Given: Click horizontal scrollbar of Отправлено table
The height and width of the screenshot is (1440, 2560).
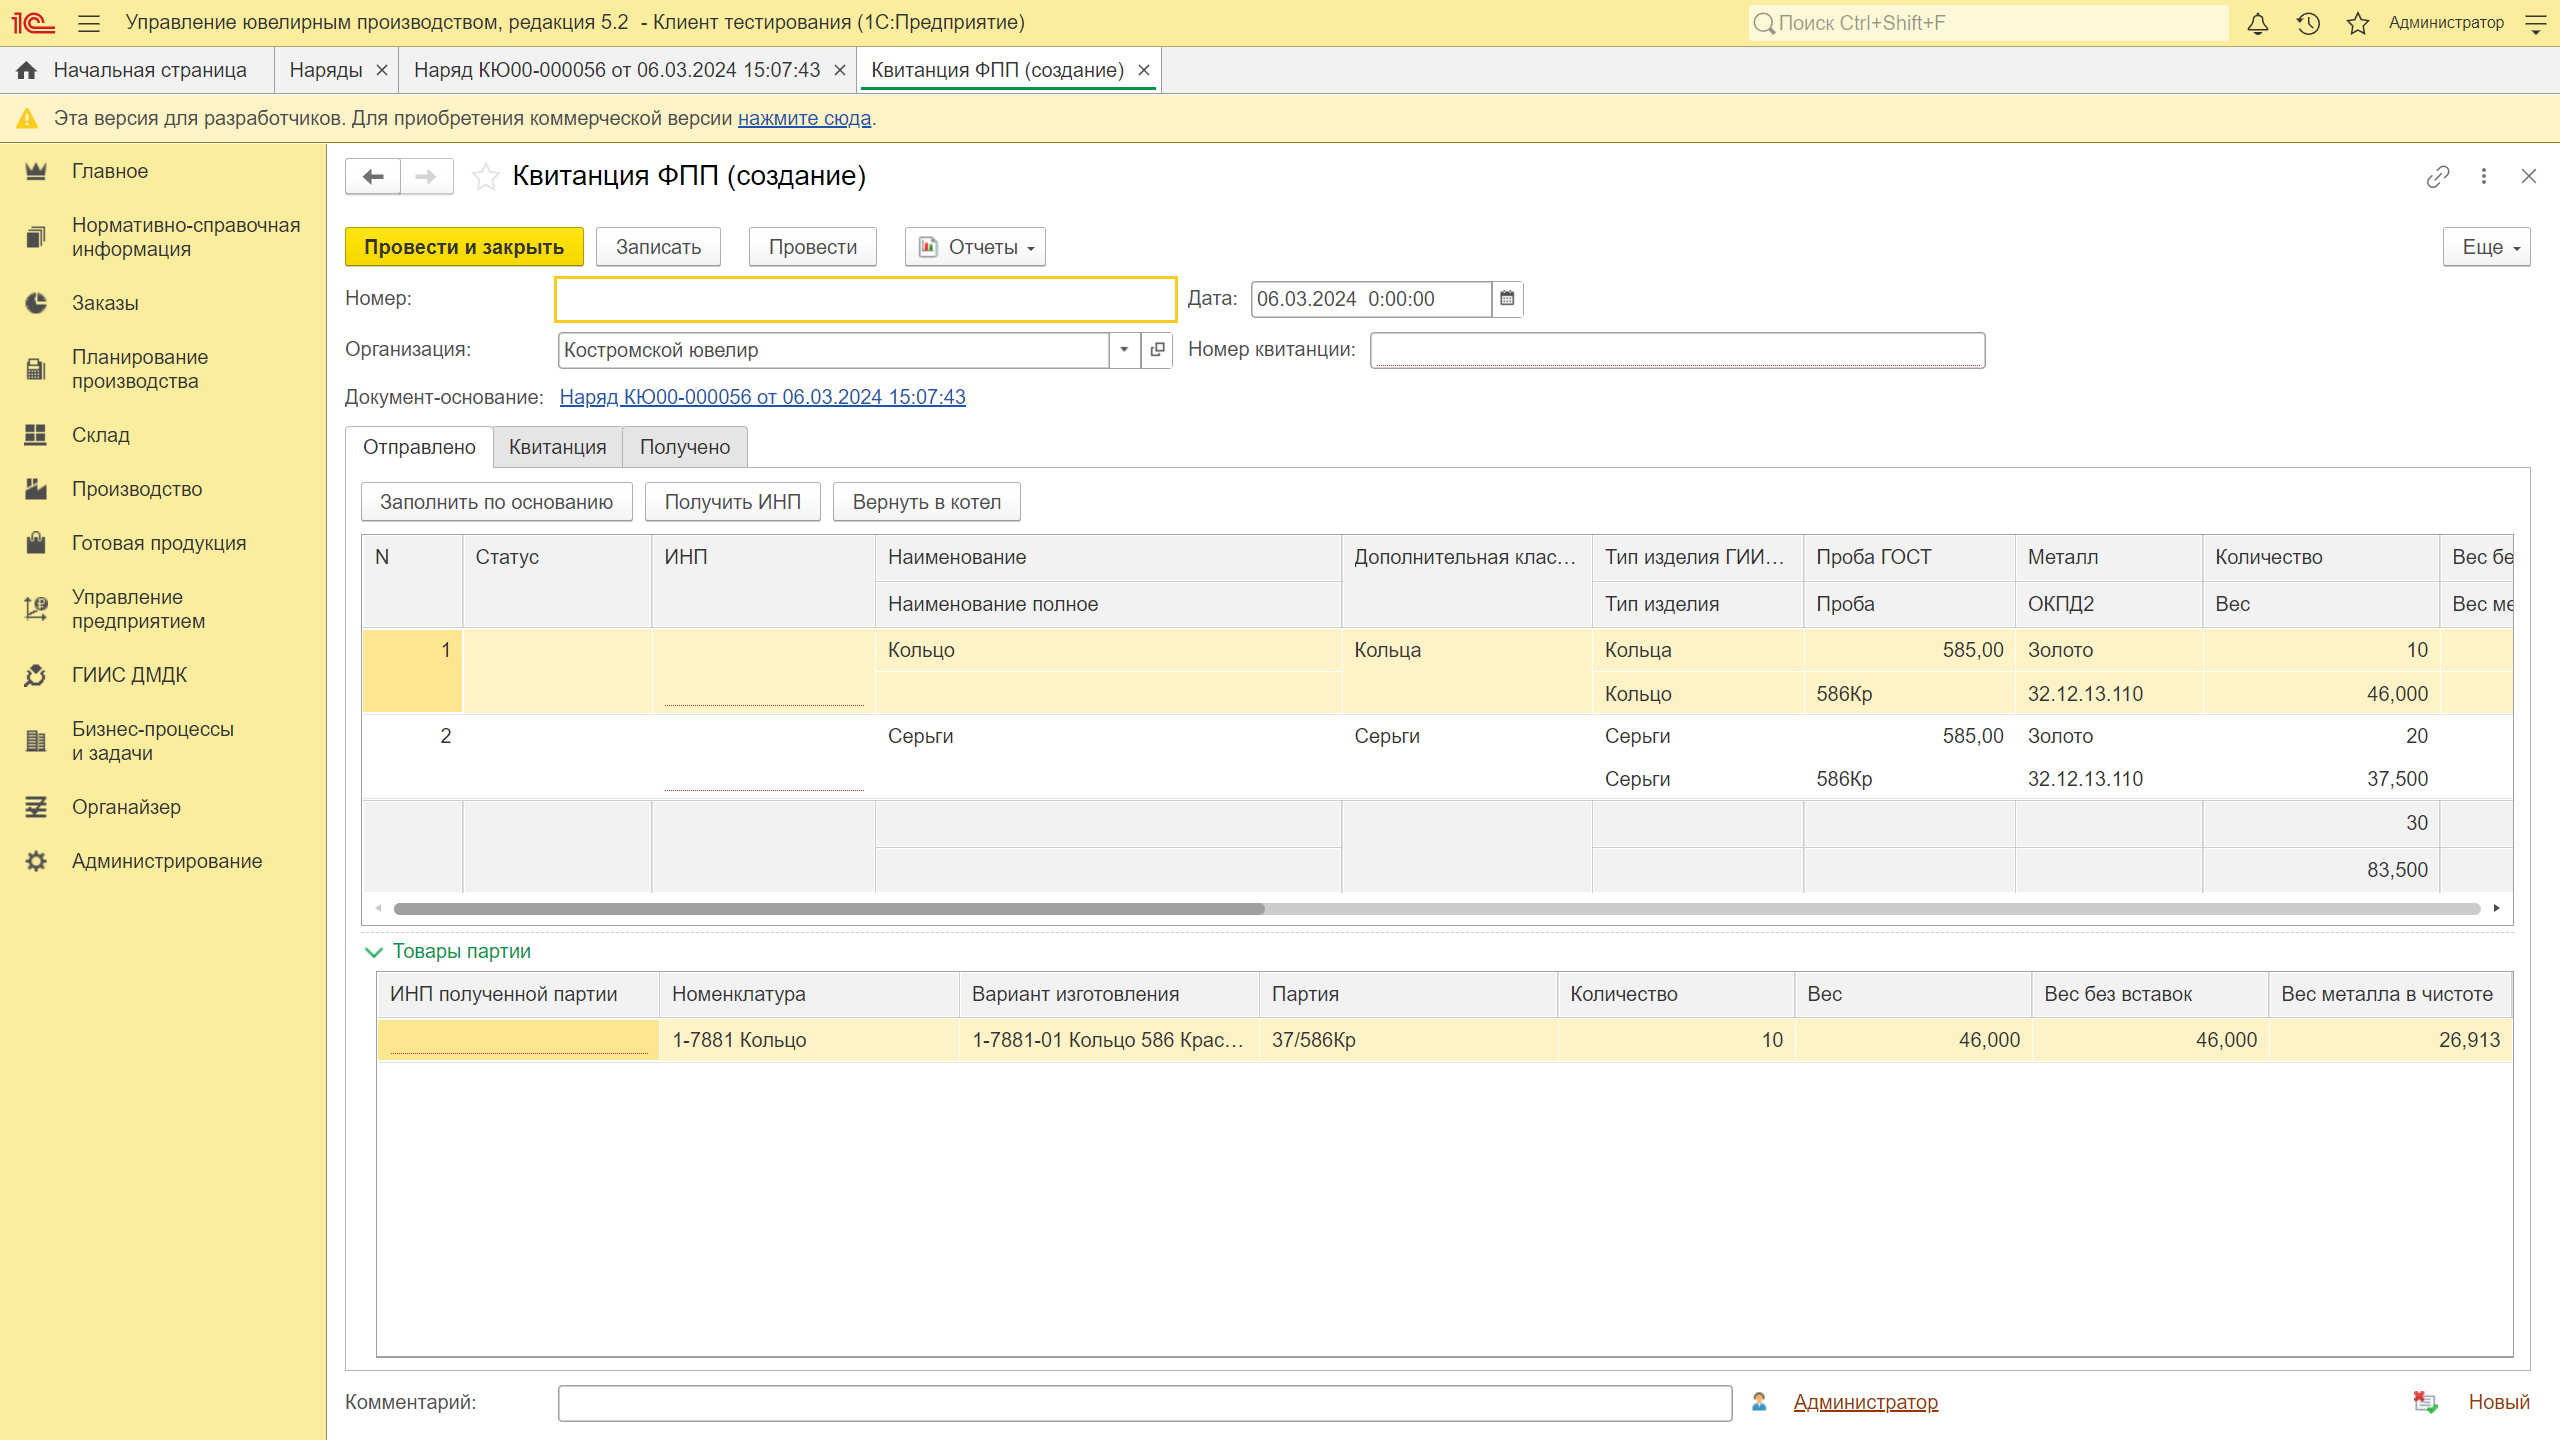Looking at the screenshot, I should click(x=829, y=909).
